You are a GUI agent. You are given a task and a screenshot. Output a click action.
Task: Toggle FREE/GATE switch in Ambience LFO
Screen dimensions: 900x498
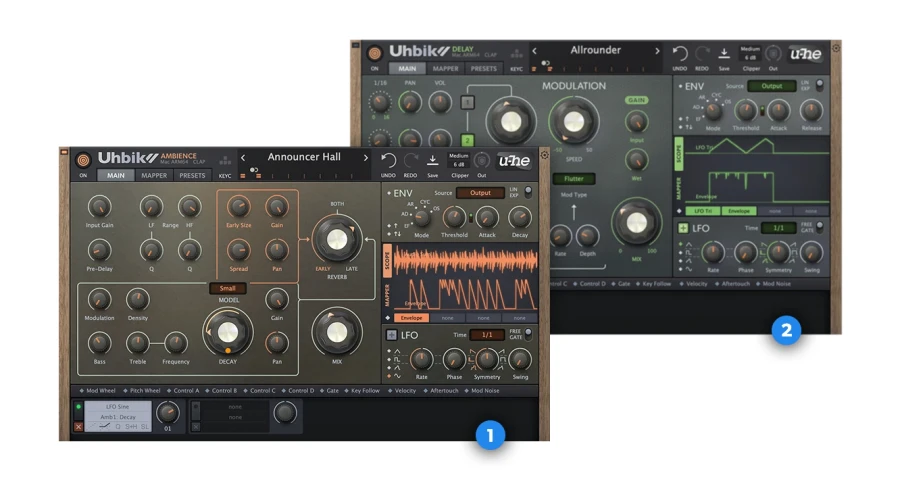(x=528, y=333)
